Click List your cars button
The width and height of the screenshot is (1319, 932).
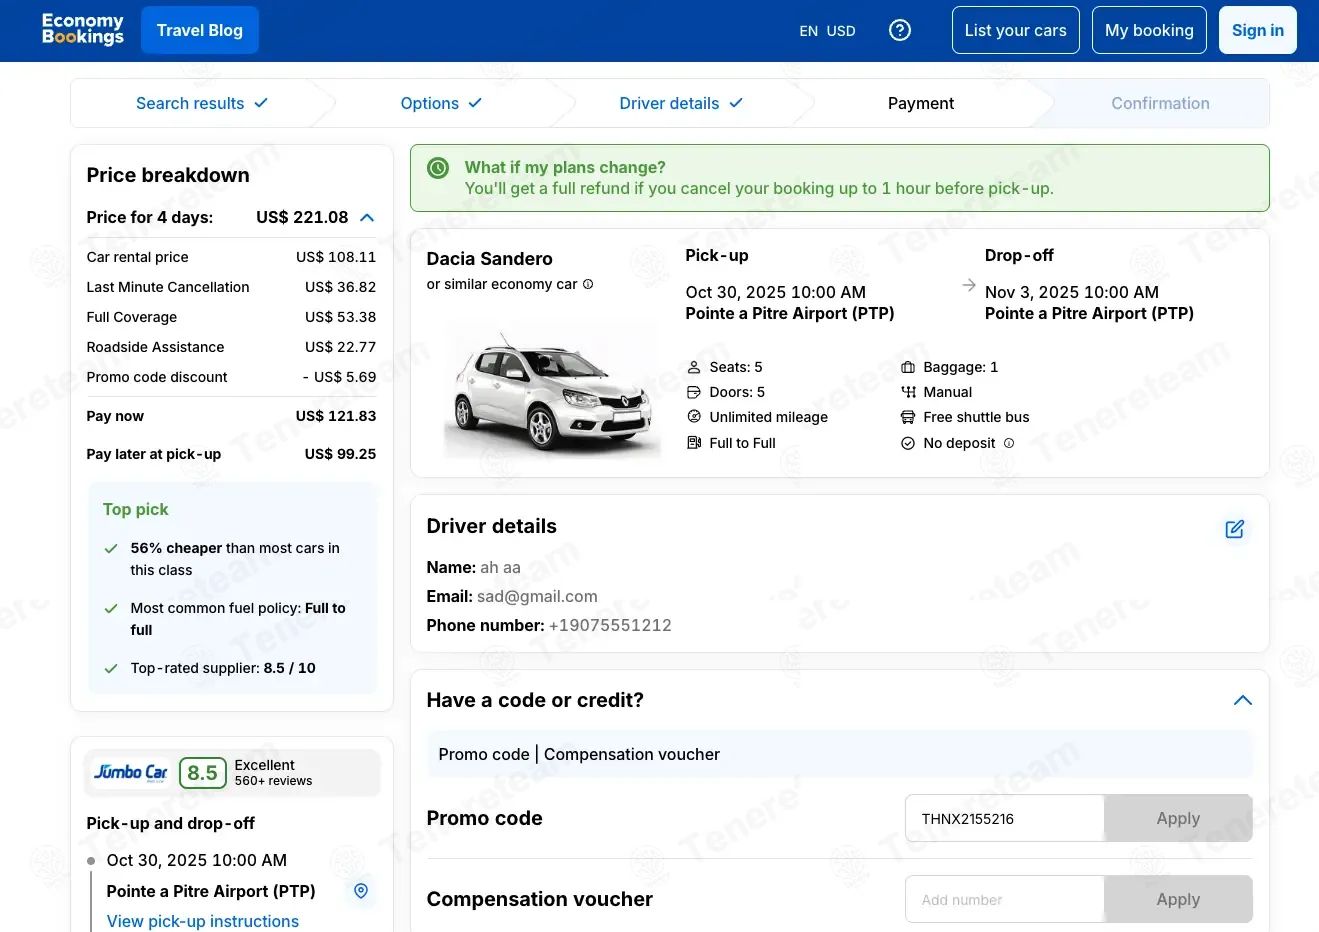click(1016, 30)
